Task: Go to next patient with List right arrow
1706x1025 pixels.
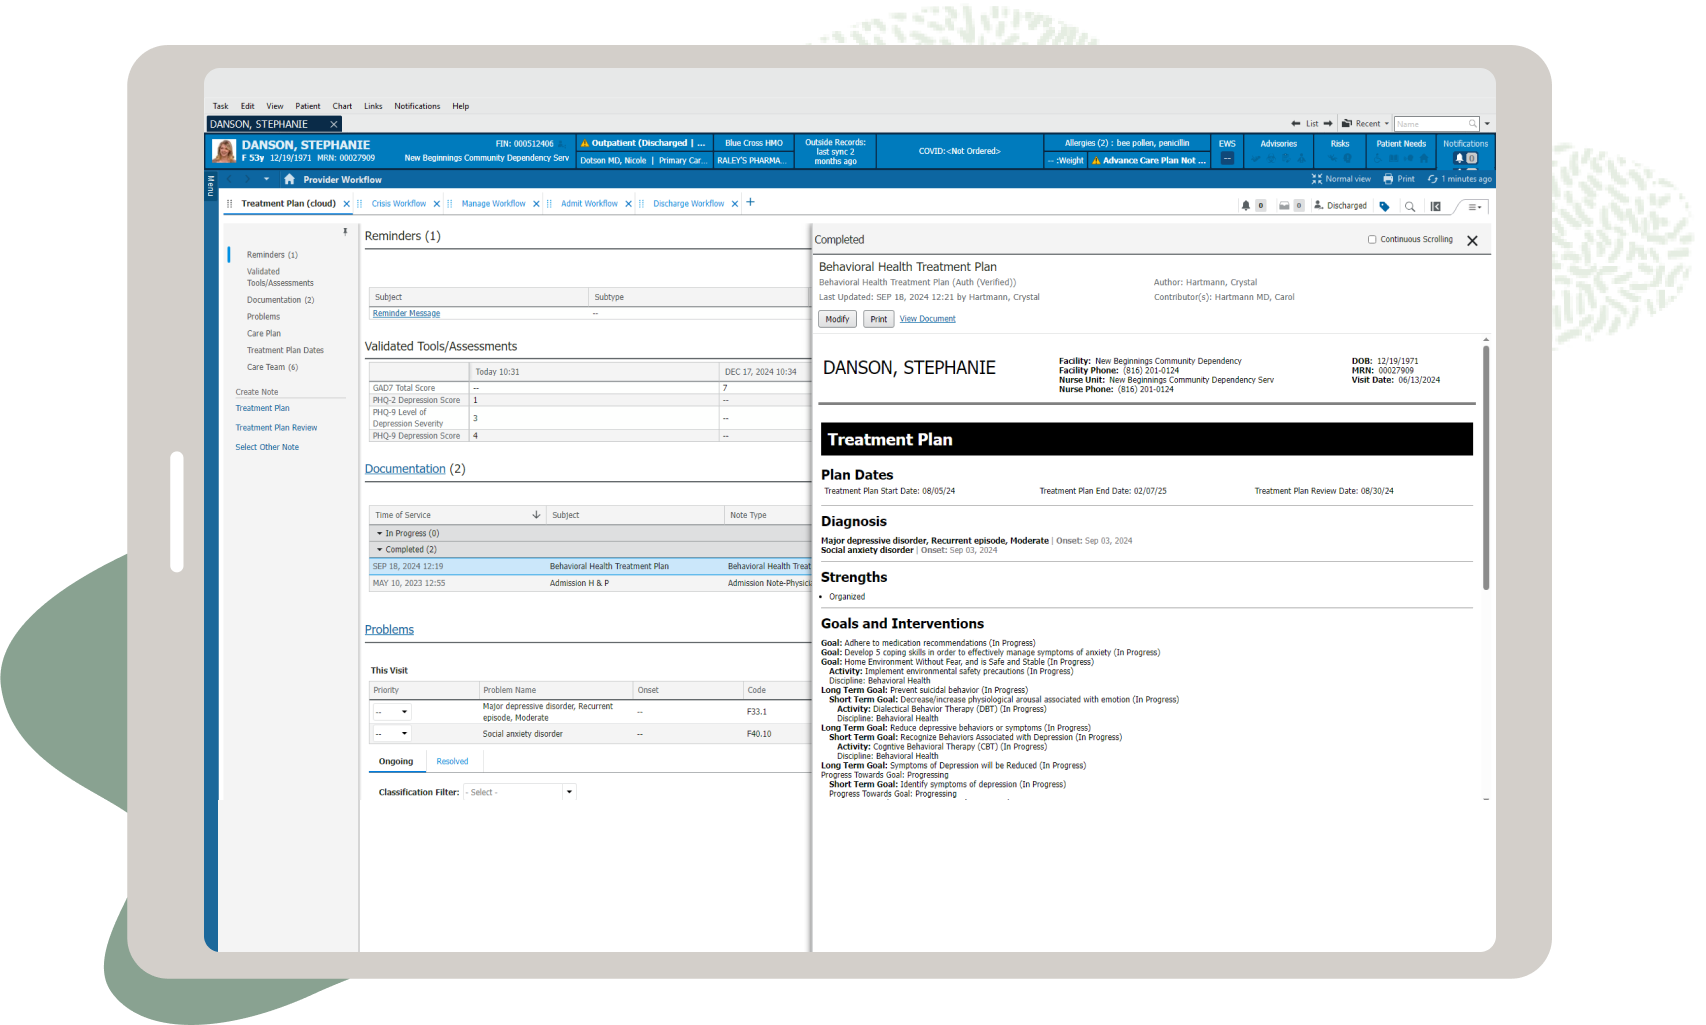Action: tap(1328, 124)
